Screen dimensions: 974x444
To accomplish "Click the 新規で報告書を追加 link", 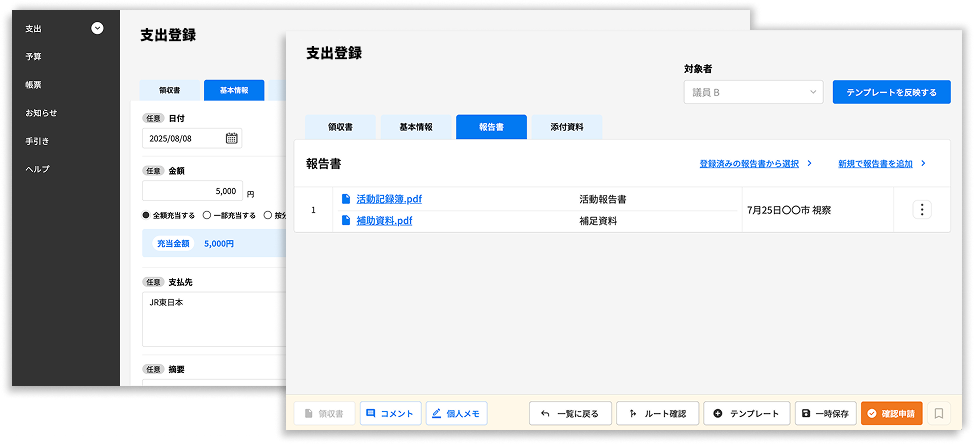I will coord(875,164).
